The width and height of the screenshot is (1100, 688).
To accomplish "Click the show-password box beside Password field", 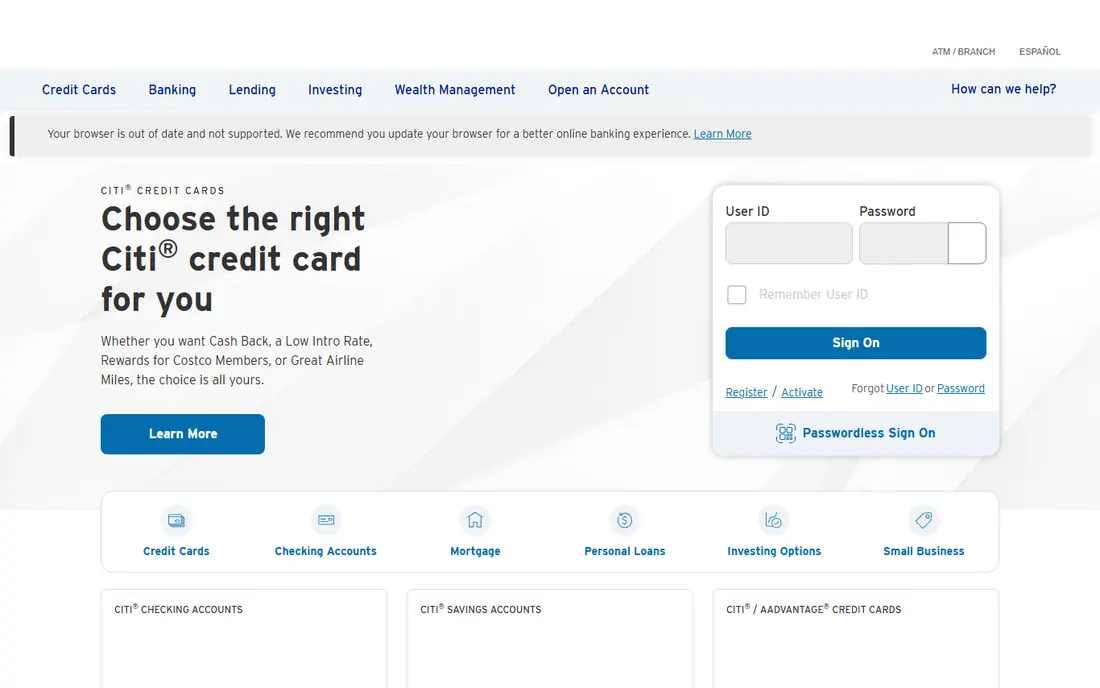I will 967,243.
